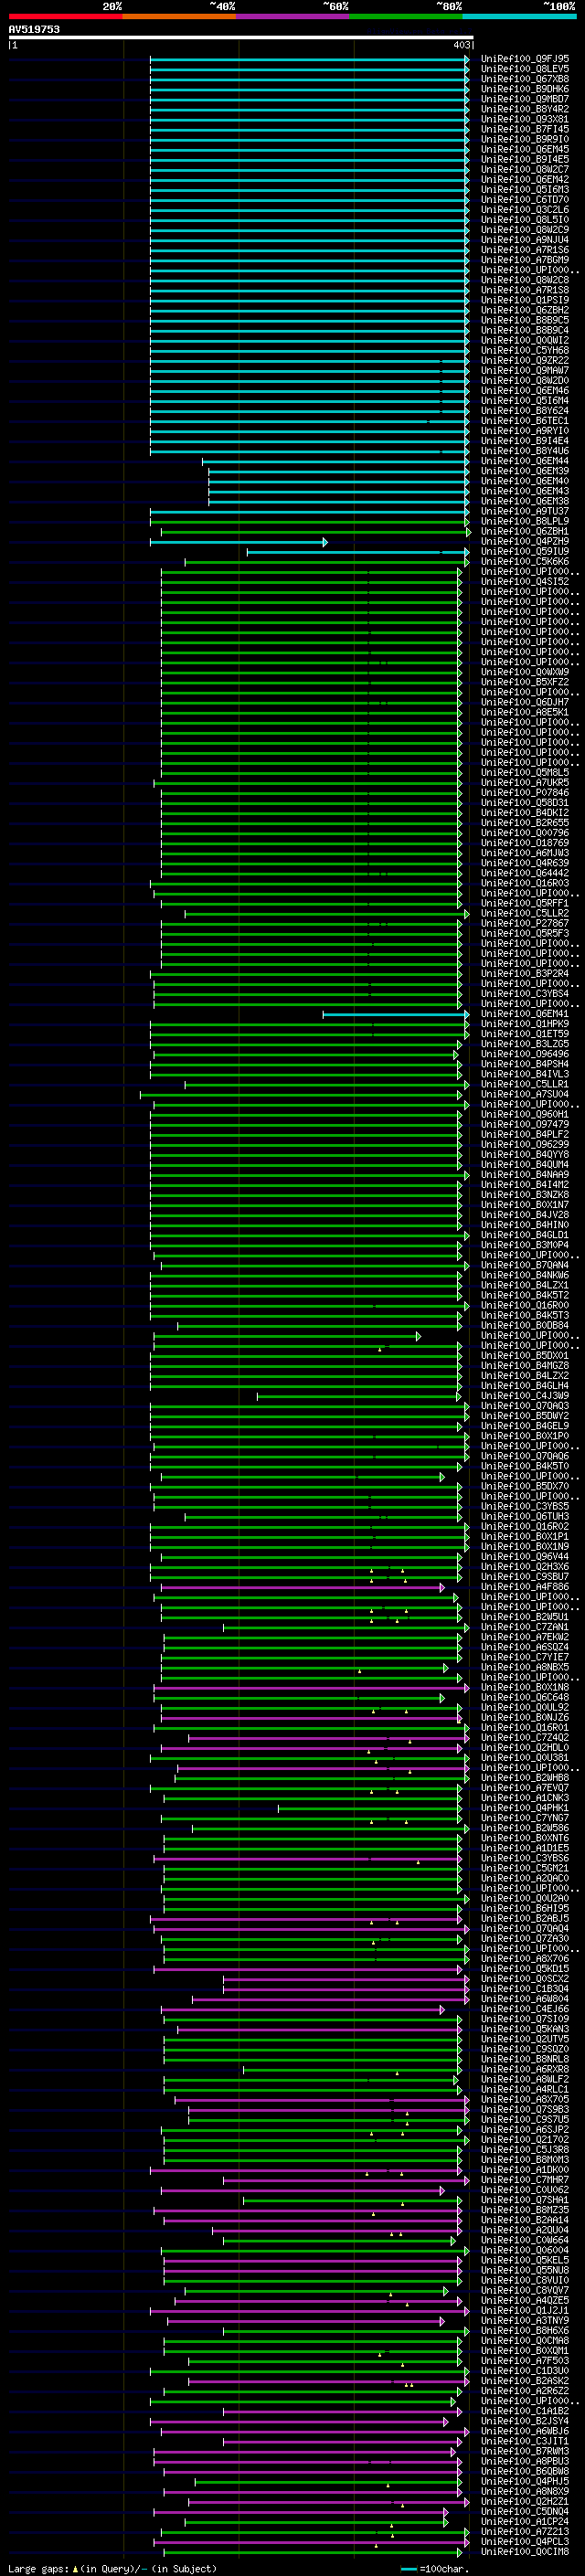Select the UniRef100_Q1J2J1 label
The width and height of the screenshot is (585, 2576).
tap(525, 2311)
